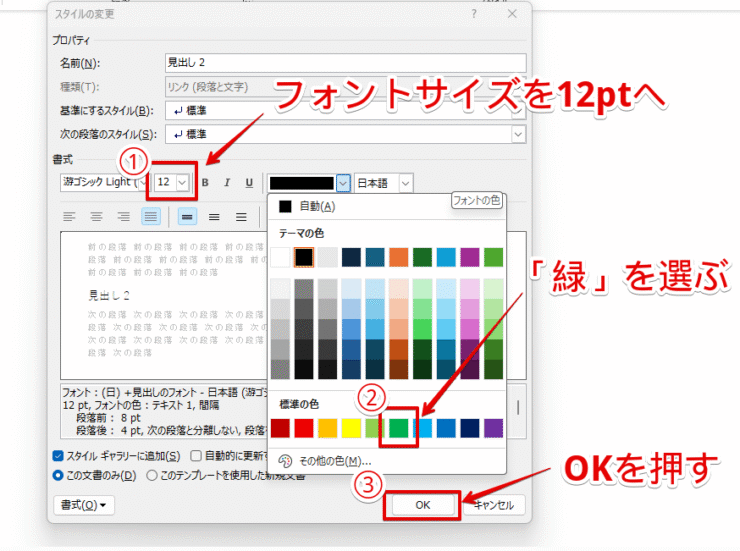Open the 次の段落のスタイル dropdown
740x551 pixels.
click(518, 134)
